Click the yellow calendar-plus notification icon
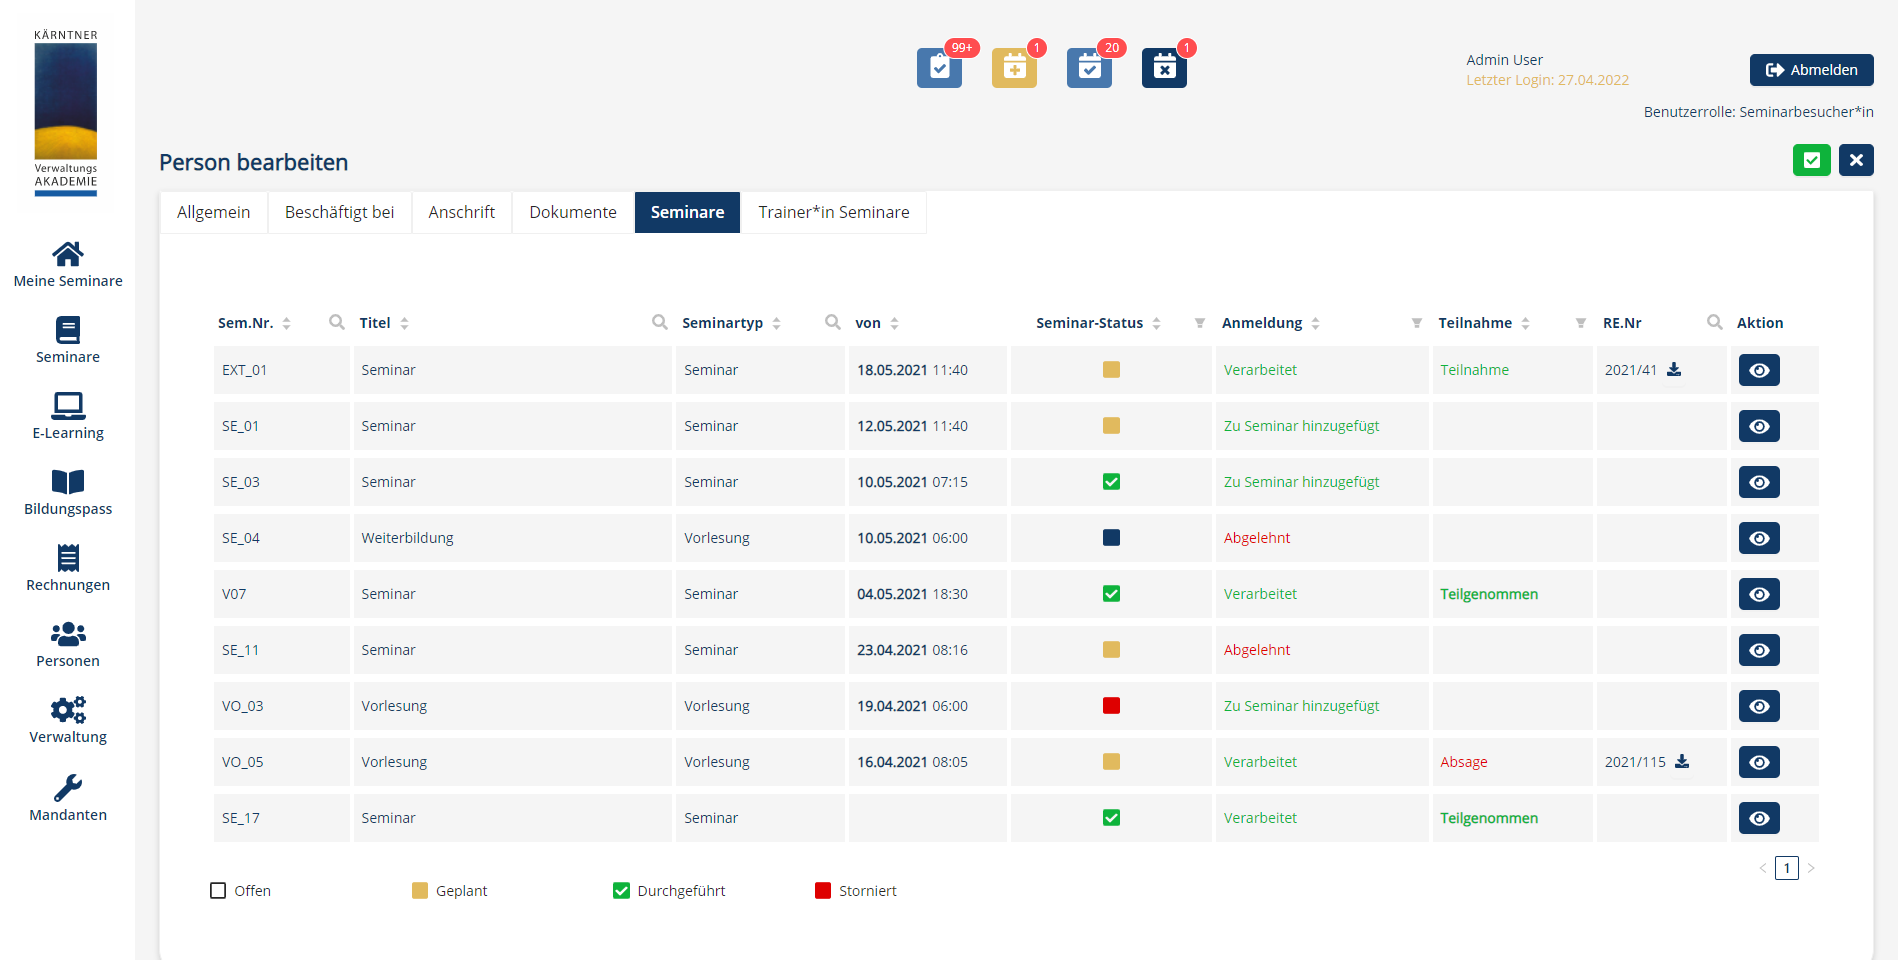The image size is (1898, 960). 1014,68
